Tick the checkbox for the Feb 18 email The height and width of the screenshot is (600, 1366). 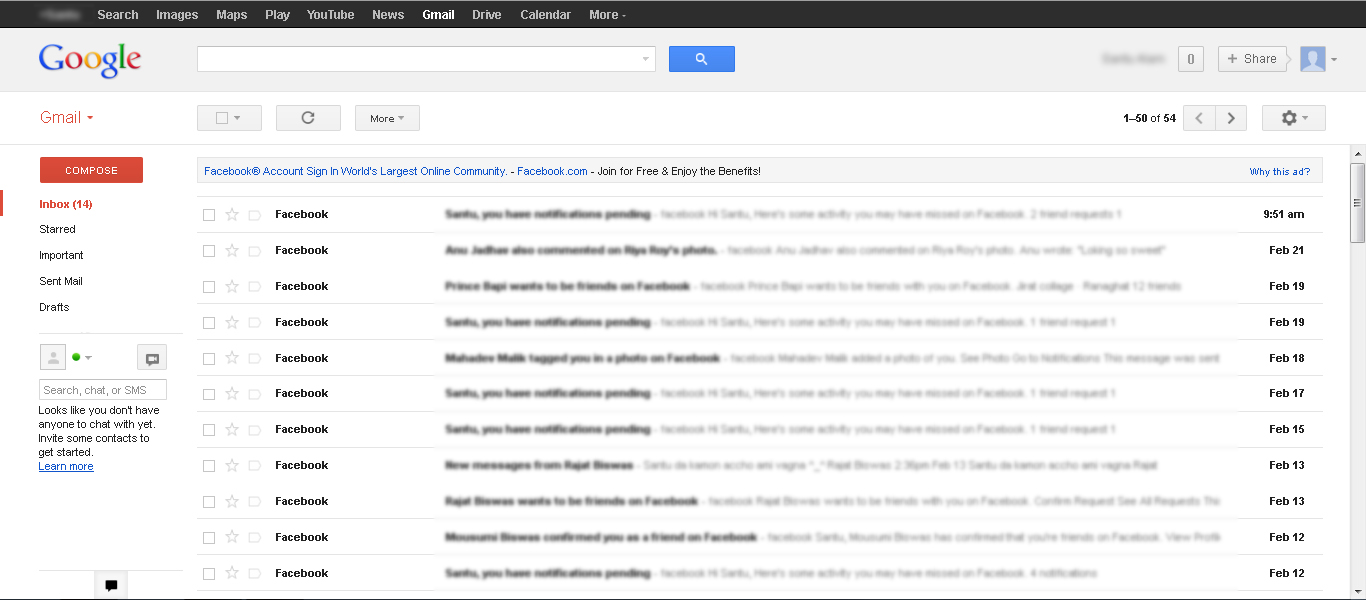point(209,359)
